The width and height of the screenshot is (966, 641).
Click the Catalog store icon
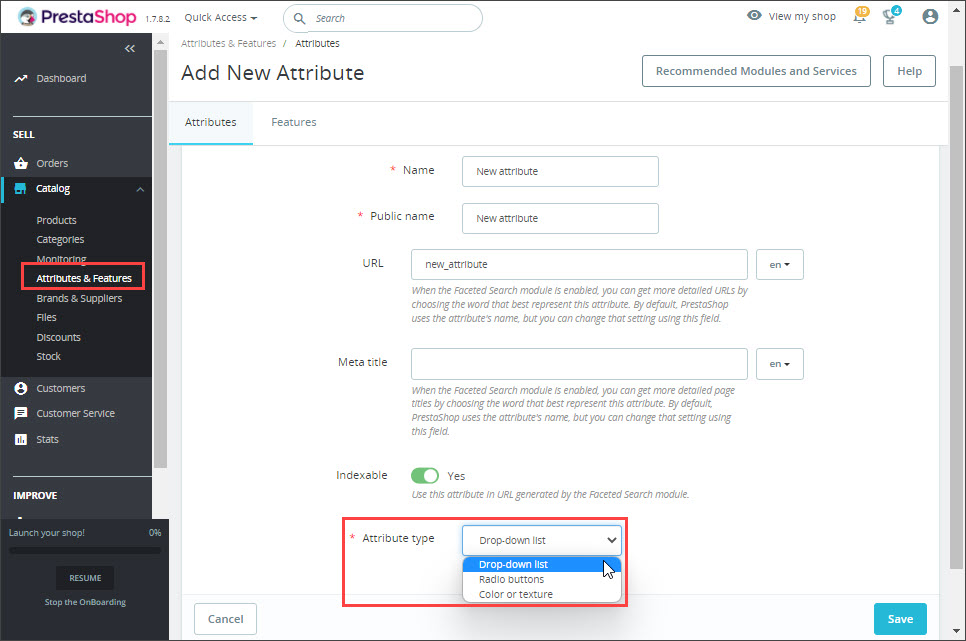[20, 189]
